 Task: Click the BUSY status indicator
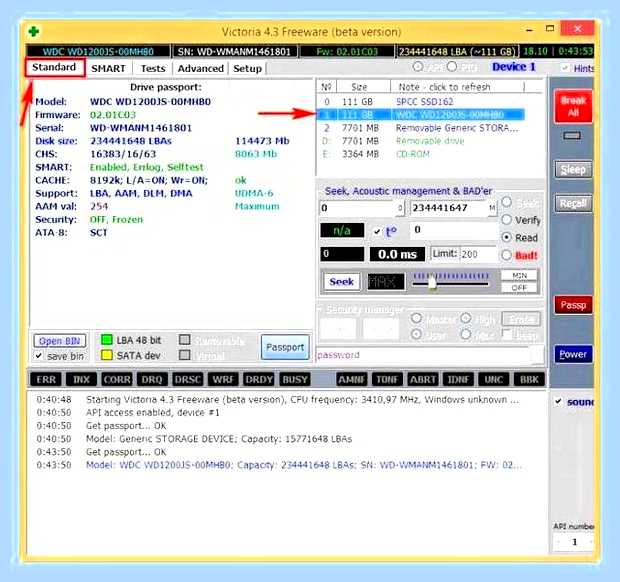[295, 380]
